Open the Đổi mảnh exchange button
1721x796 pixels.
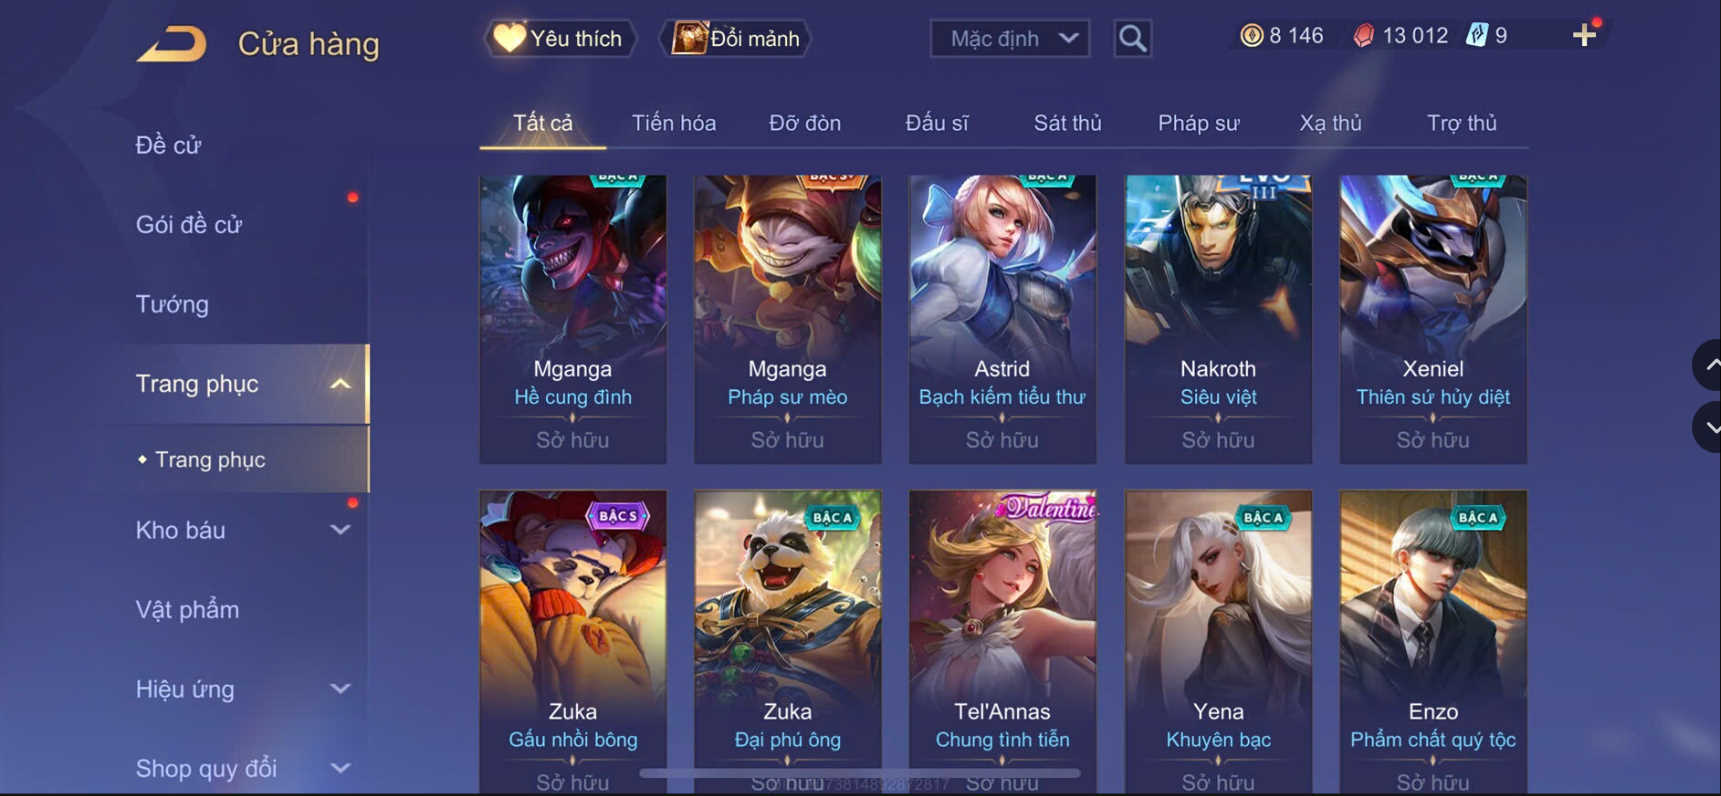(735, 39)
